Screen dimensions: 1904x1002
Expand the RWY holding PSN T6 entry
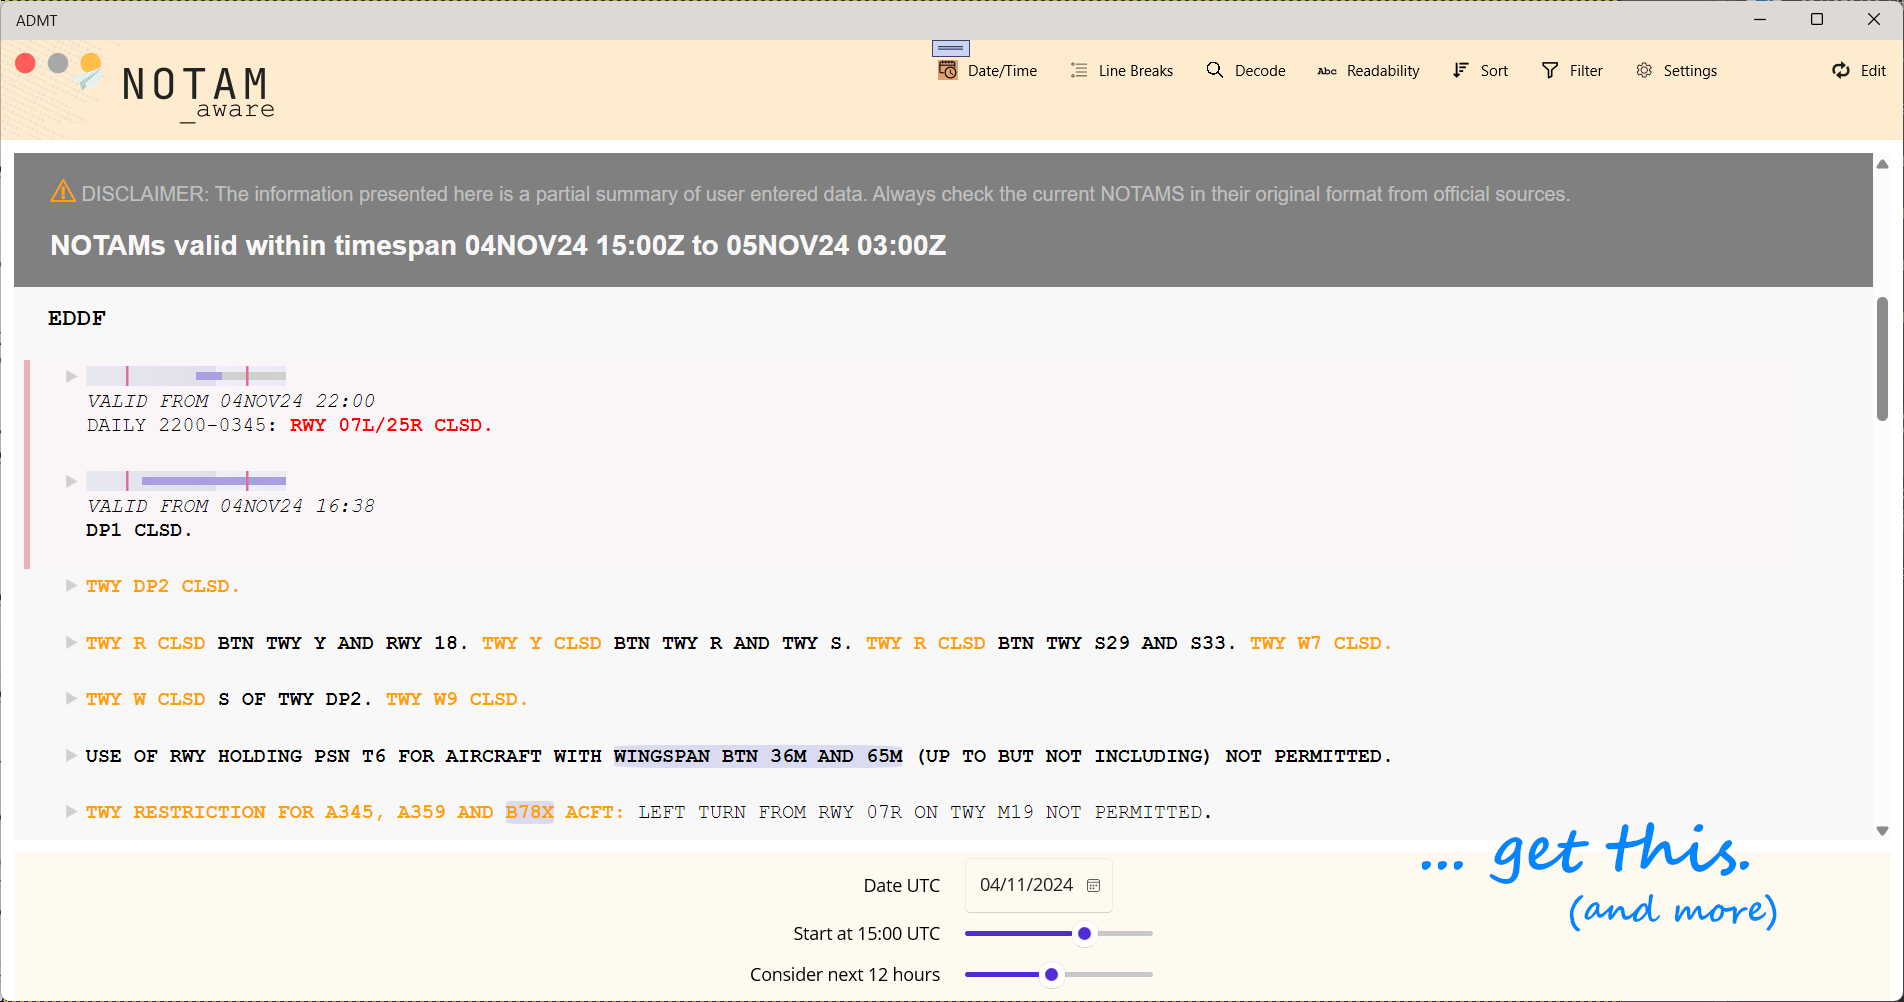pos(71,755)
